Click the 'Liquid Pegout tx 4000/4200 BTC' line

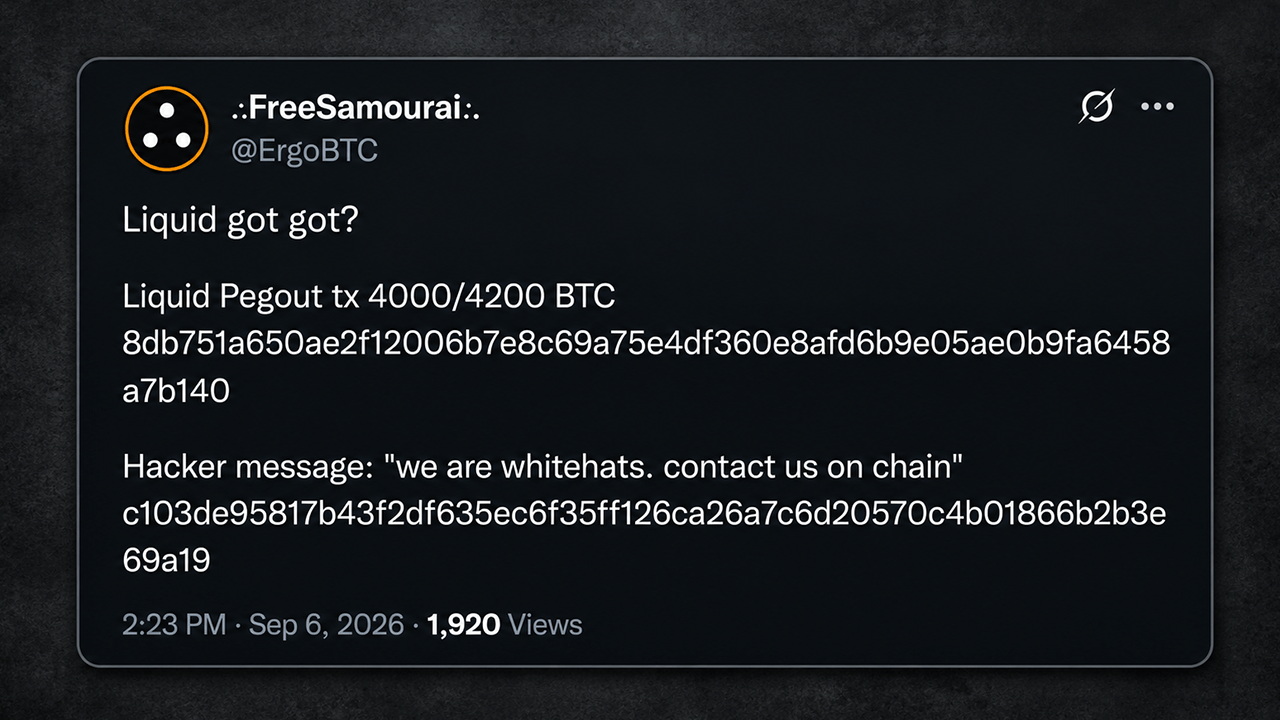pos(369,296)
